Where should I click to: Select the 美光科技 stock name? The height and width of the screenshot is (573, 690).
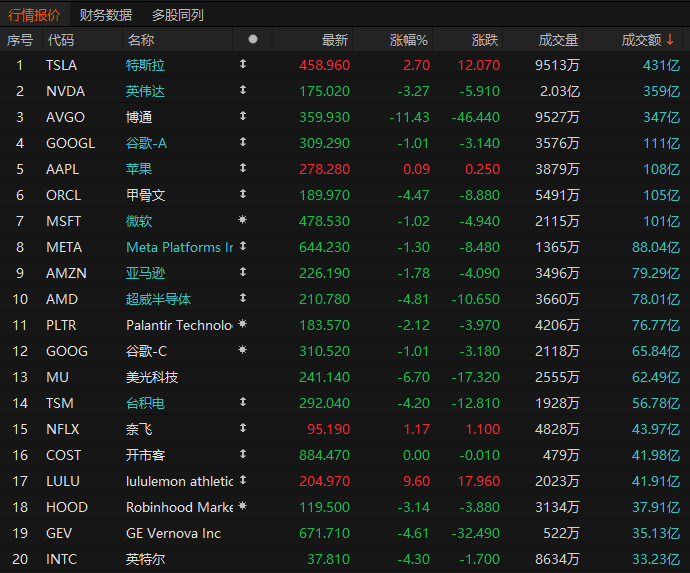152,377
